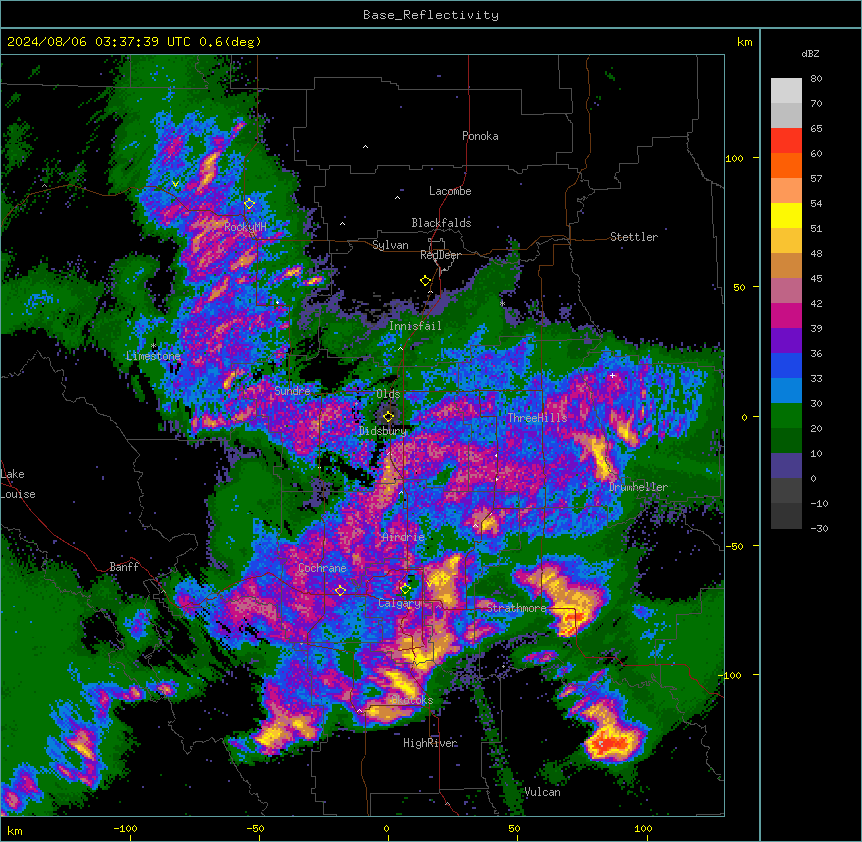The height and width of the screenshot is (842, 862).
Task: Click the -50 tick on bottom km axis
Action: point(256,828)
